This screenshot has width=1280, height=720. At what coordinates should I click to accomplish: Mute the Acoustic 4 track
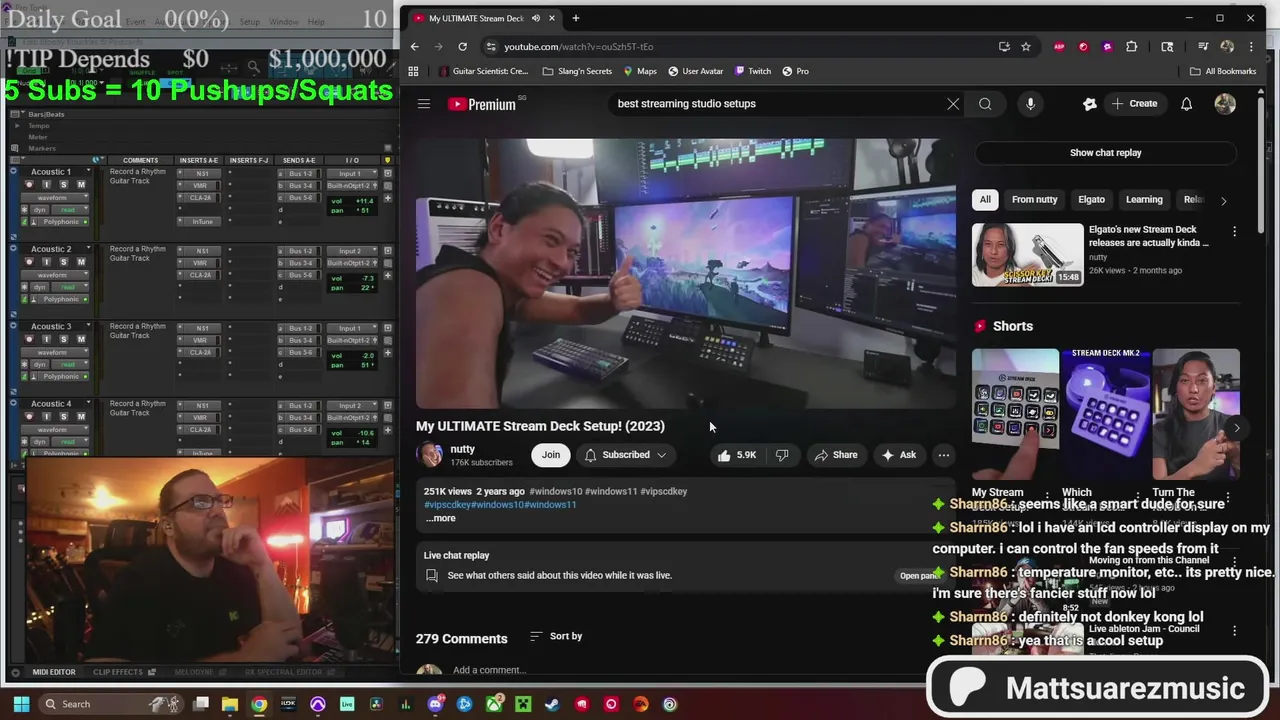80,416
